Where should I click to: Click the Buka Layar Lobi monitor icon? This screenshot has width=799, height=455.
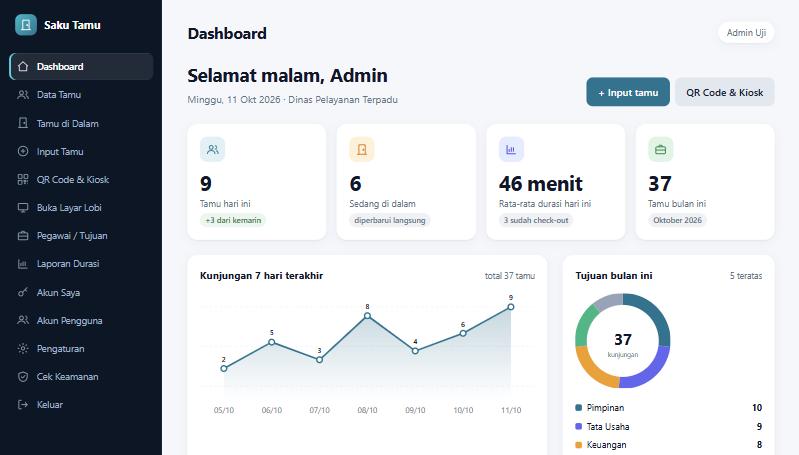23,207
